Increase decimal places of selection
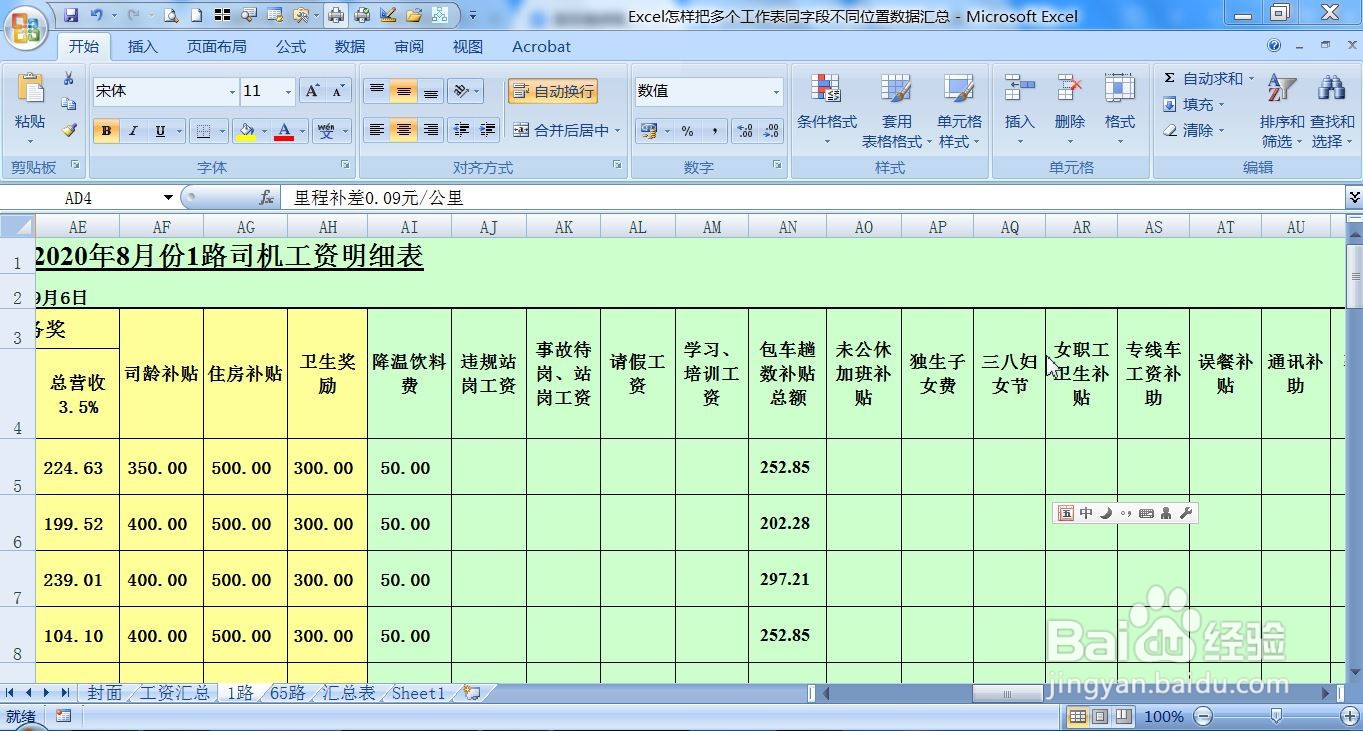1363x731 pixels. point(744,130)
